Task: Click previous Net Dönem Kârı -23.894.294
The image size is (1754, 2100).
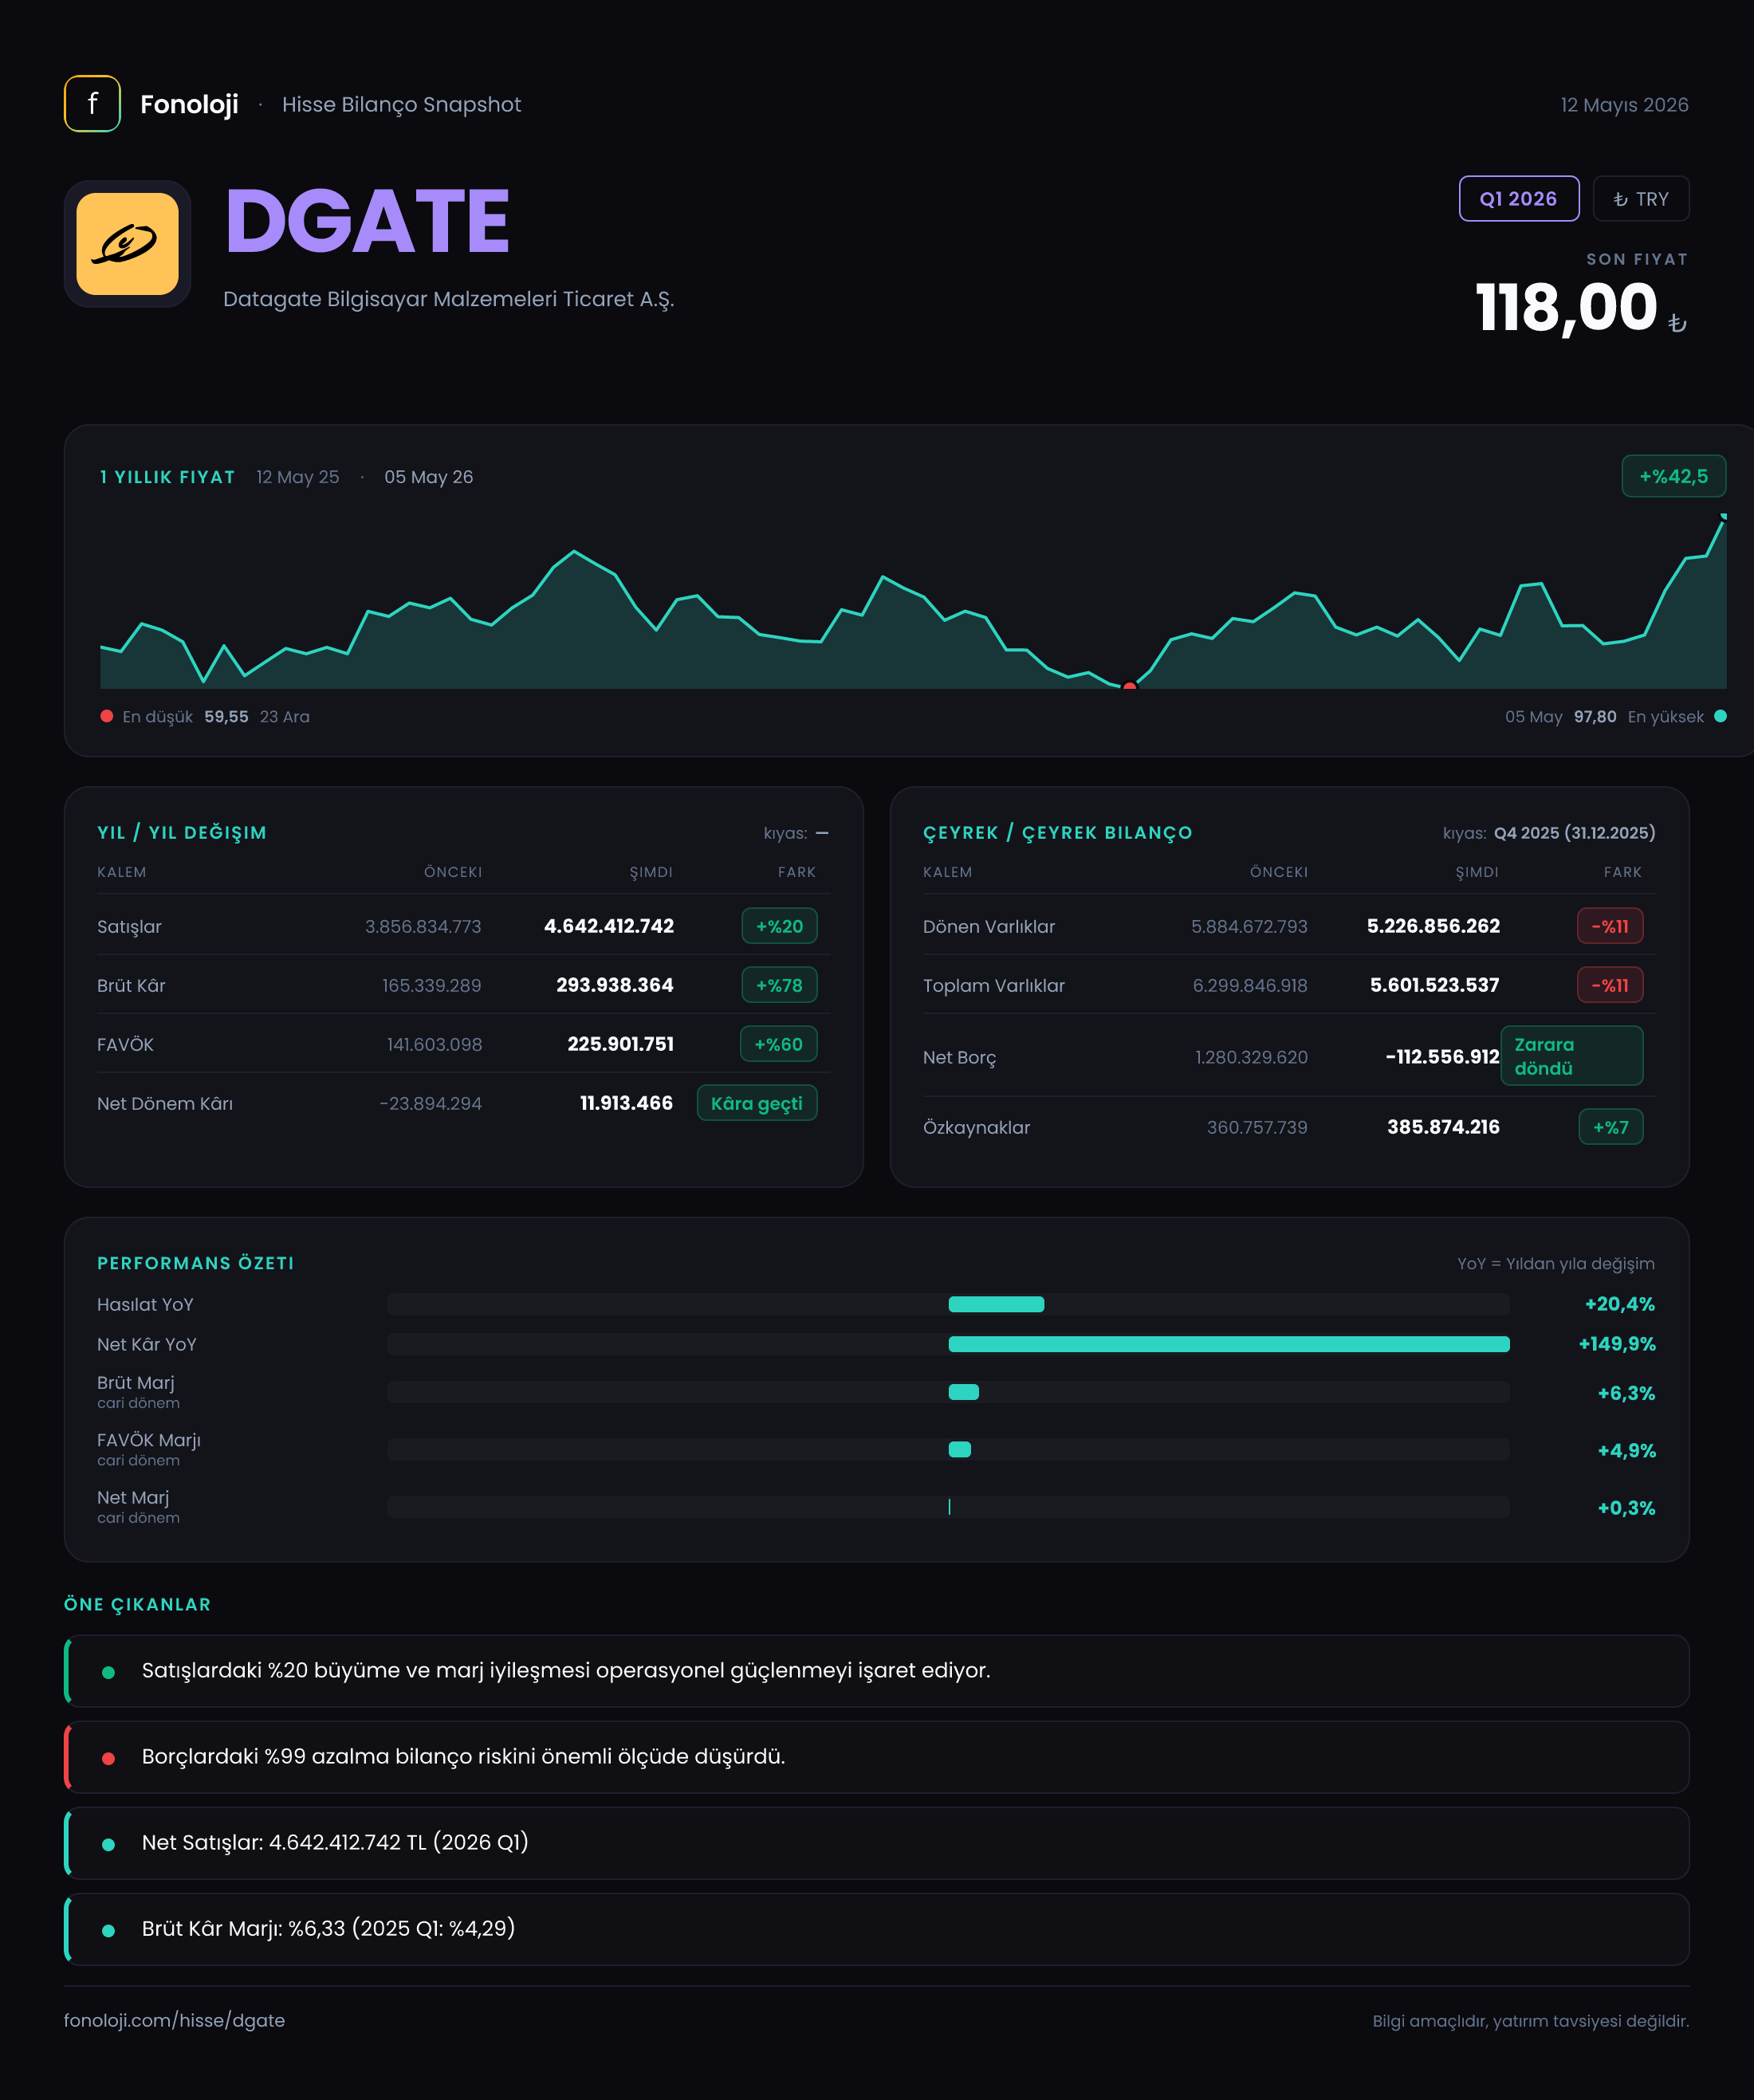Action: pyautogui.click(x=430, y=1103)
